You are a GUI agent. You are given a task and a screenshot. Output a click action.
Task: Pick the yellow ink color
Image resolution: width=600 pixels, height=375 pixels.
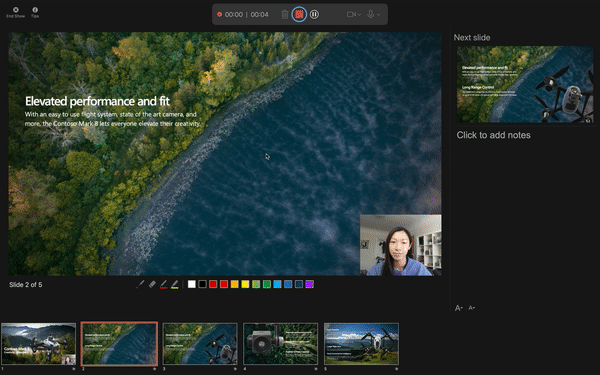pos(245,284)
